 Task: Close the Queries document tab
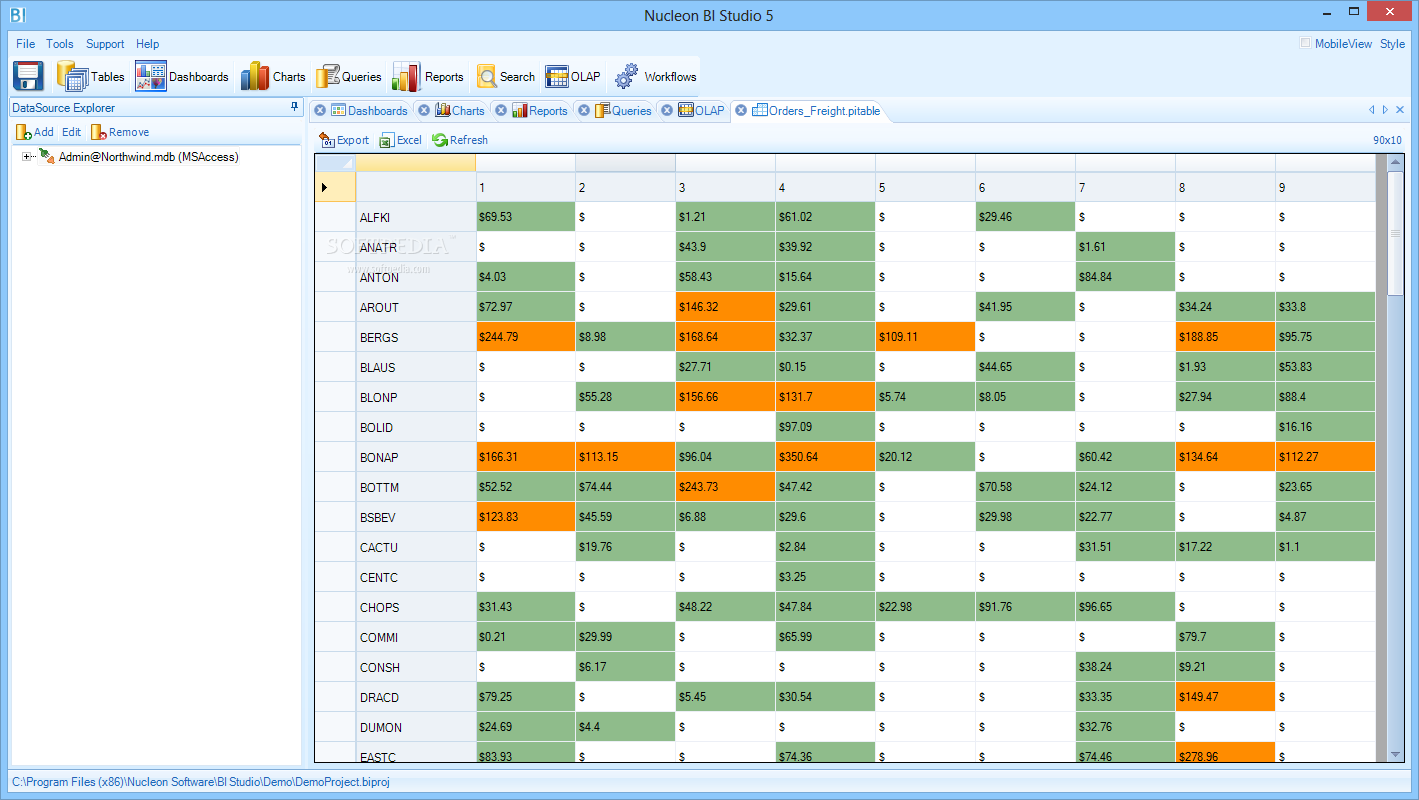click(584, 110)
